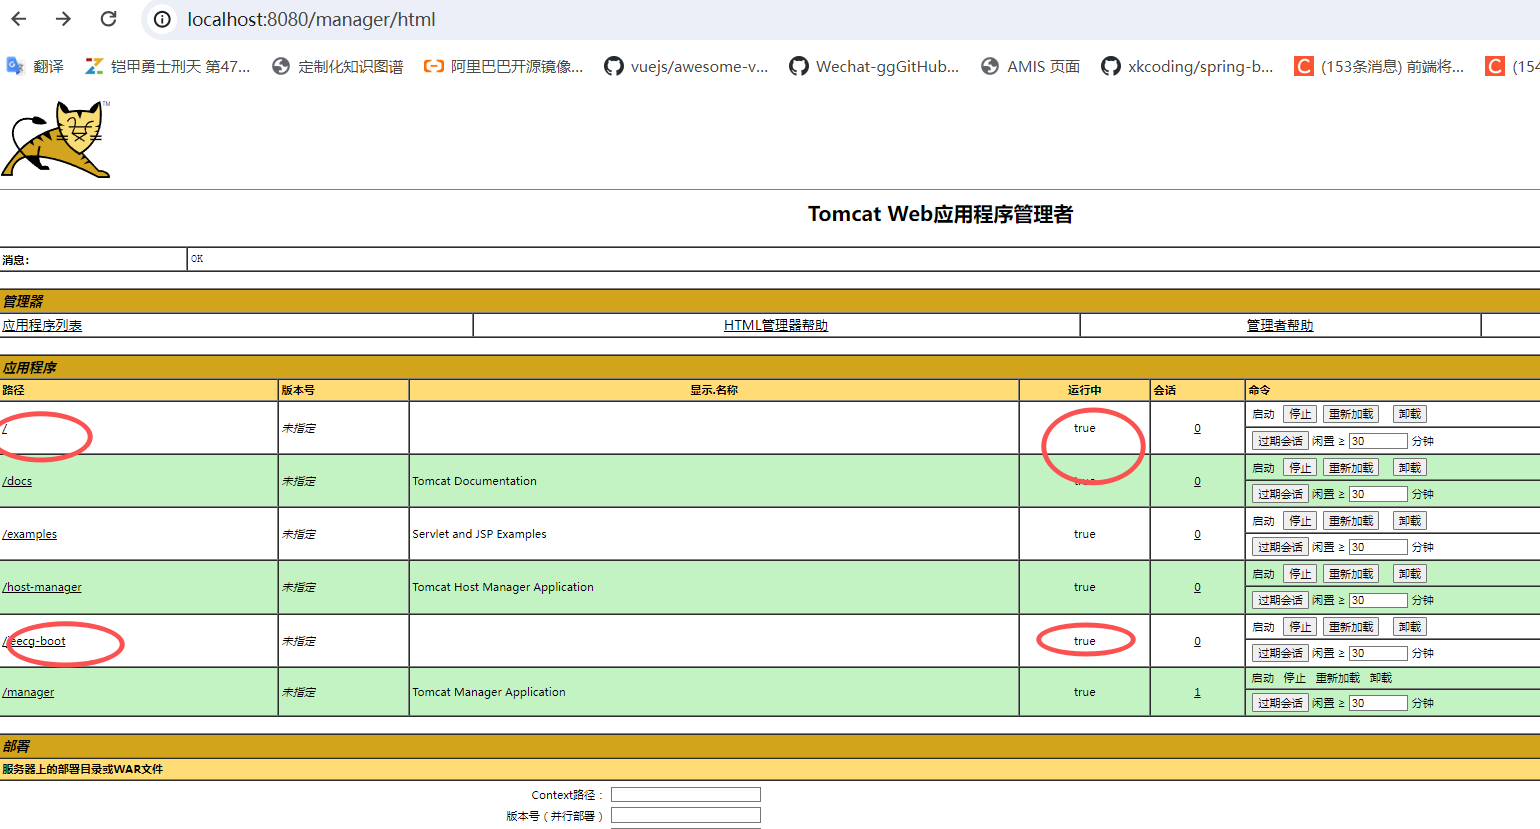The image size is (1540, 829).
Task: Stop (停止) the /jeecg-boot application
Action: click(x=1300, y=626)
